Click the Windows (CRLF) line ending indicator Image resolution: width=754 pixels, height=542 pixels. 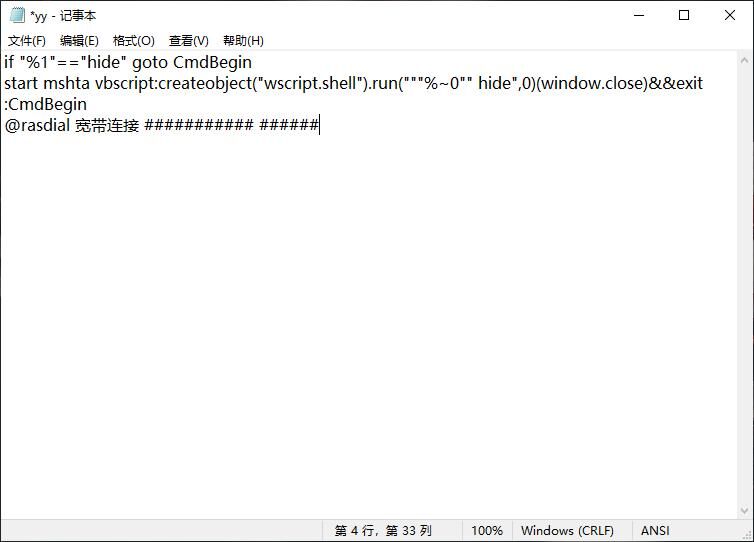point(567,531)
